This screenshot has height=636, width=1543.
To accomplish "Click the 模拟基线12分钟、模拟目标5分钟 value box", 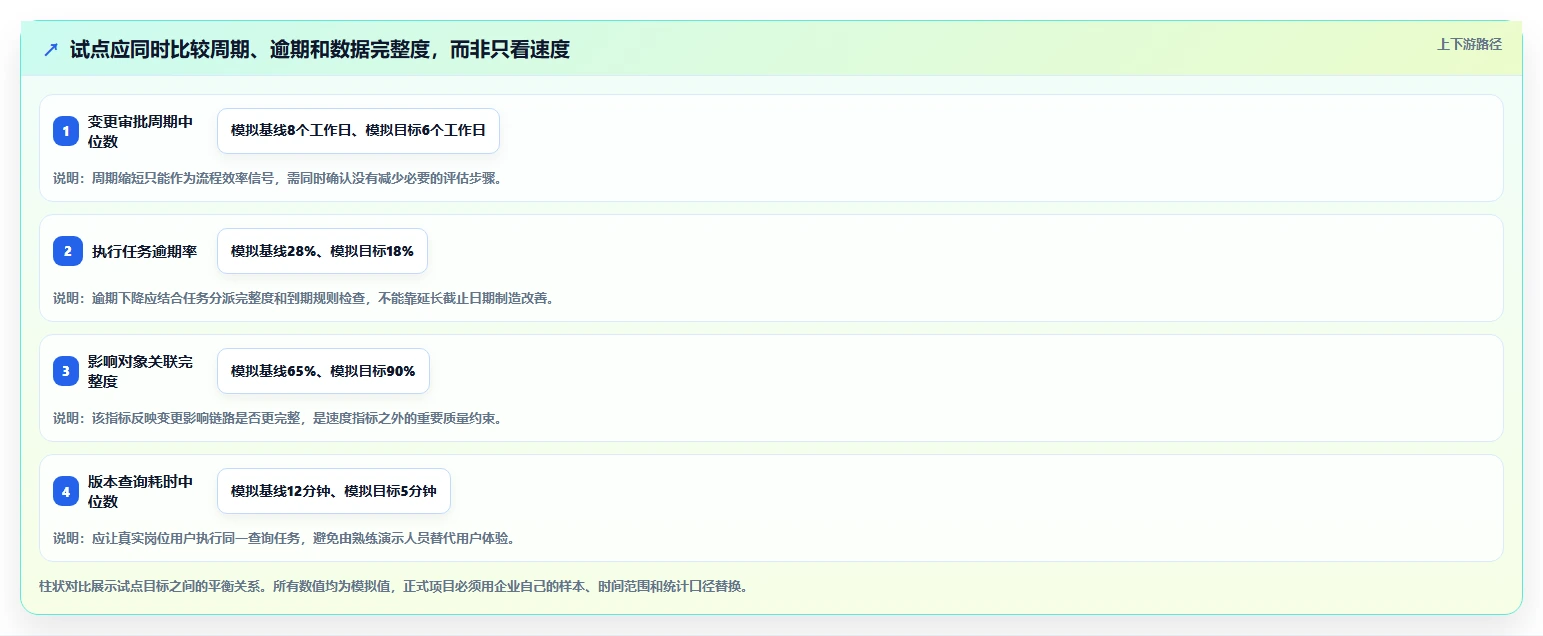I will [x=334, y=491].
